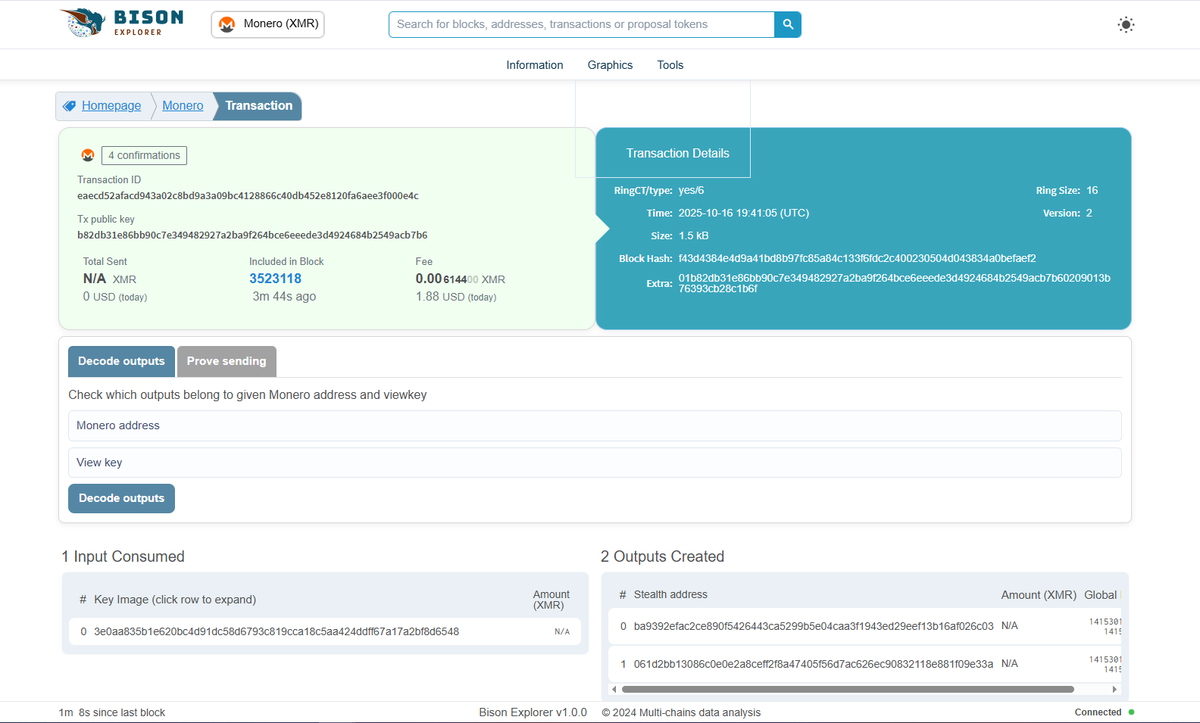Viewport: 1200px width, 723px height.
Task: Go to Homepage breadcrumb link
Action: coord(111,106)
